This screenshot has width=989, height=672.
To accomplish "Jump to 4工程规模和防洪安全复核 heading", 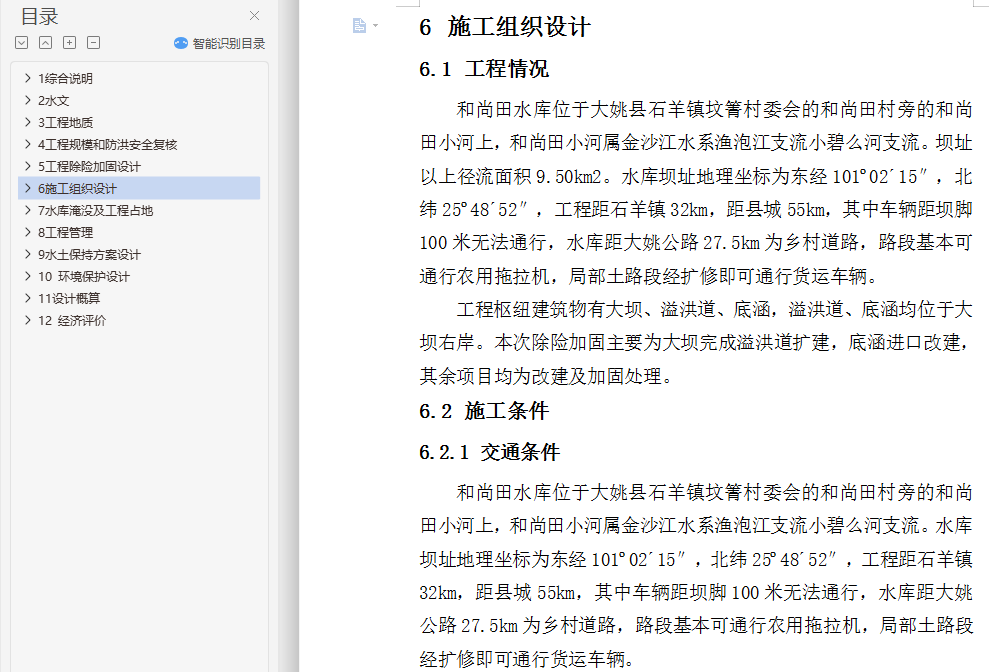I will (x=107, y=144).
